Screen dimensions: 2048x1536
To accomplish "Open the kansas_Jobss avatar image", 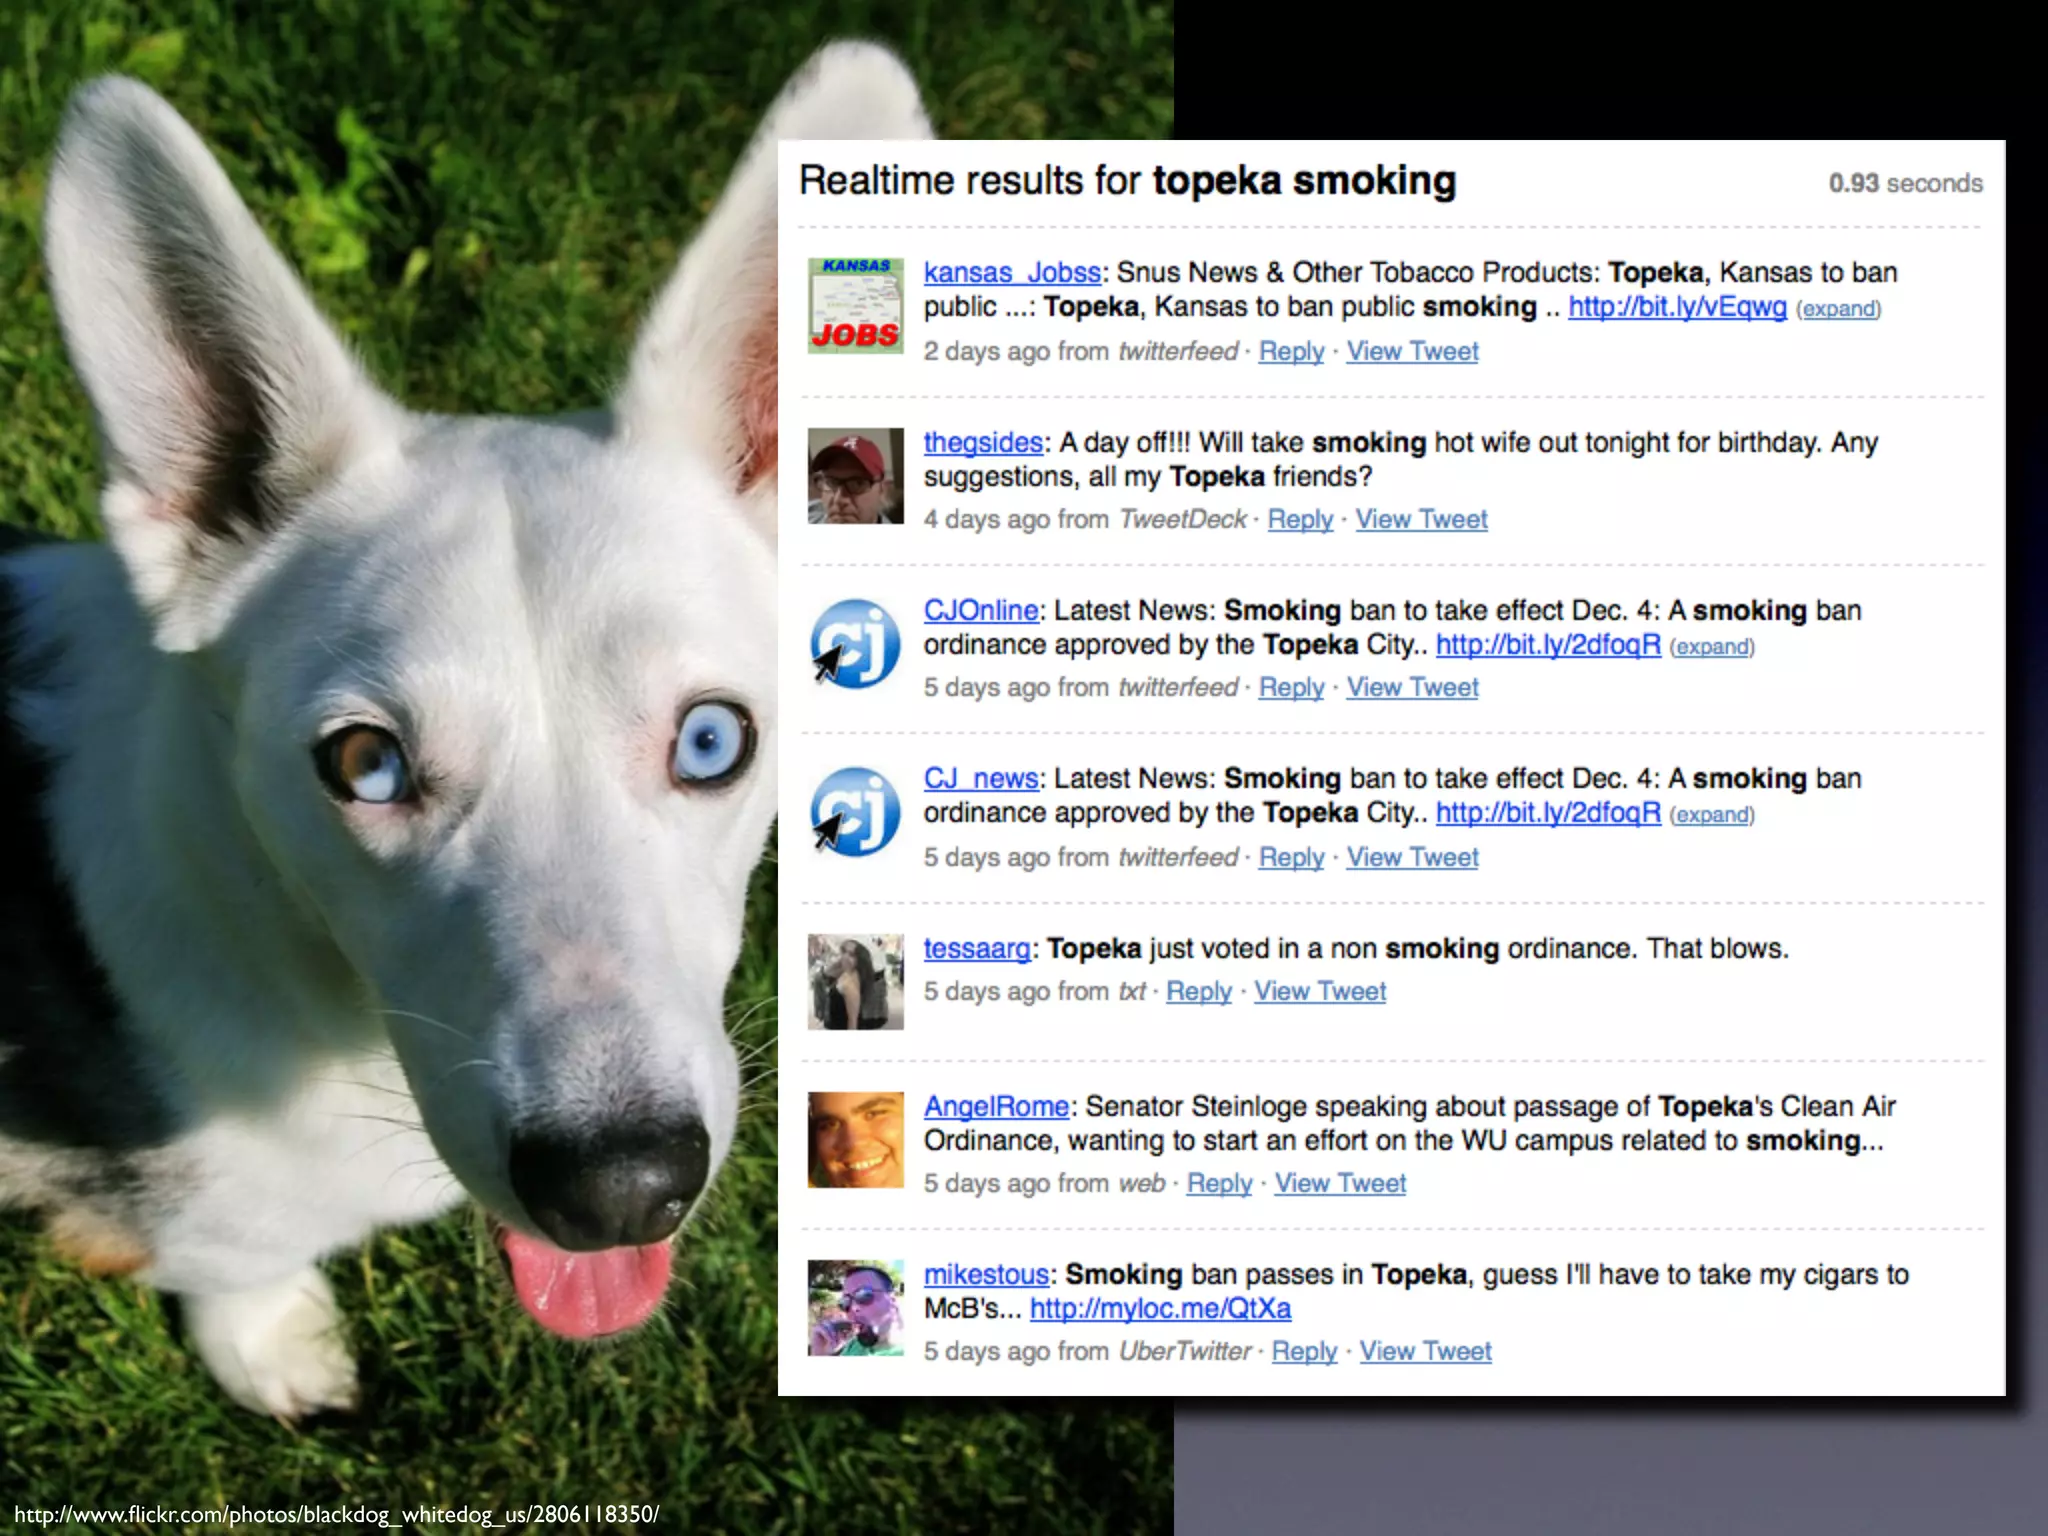I will 856,305.
